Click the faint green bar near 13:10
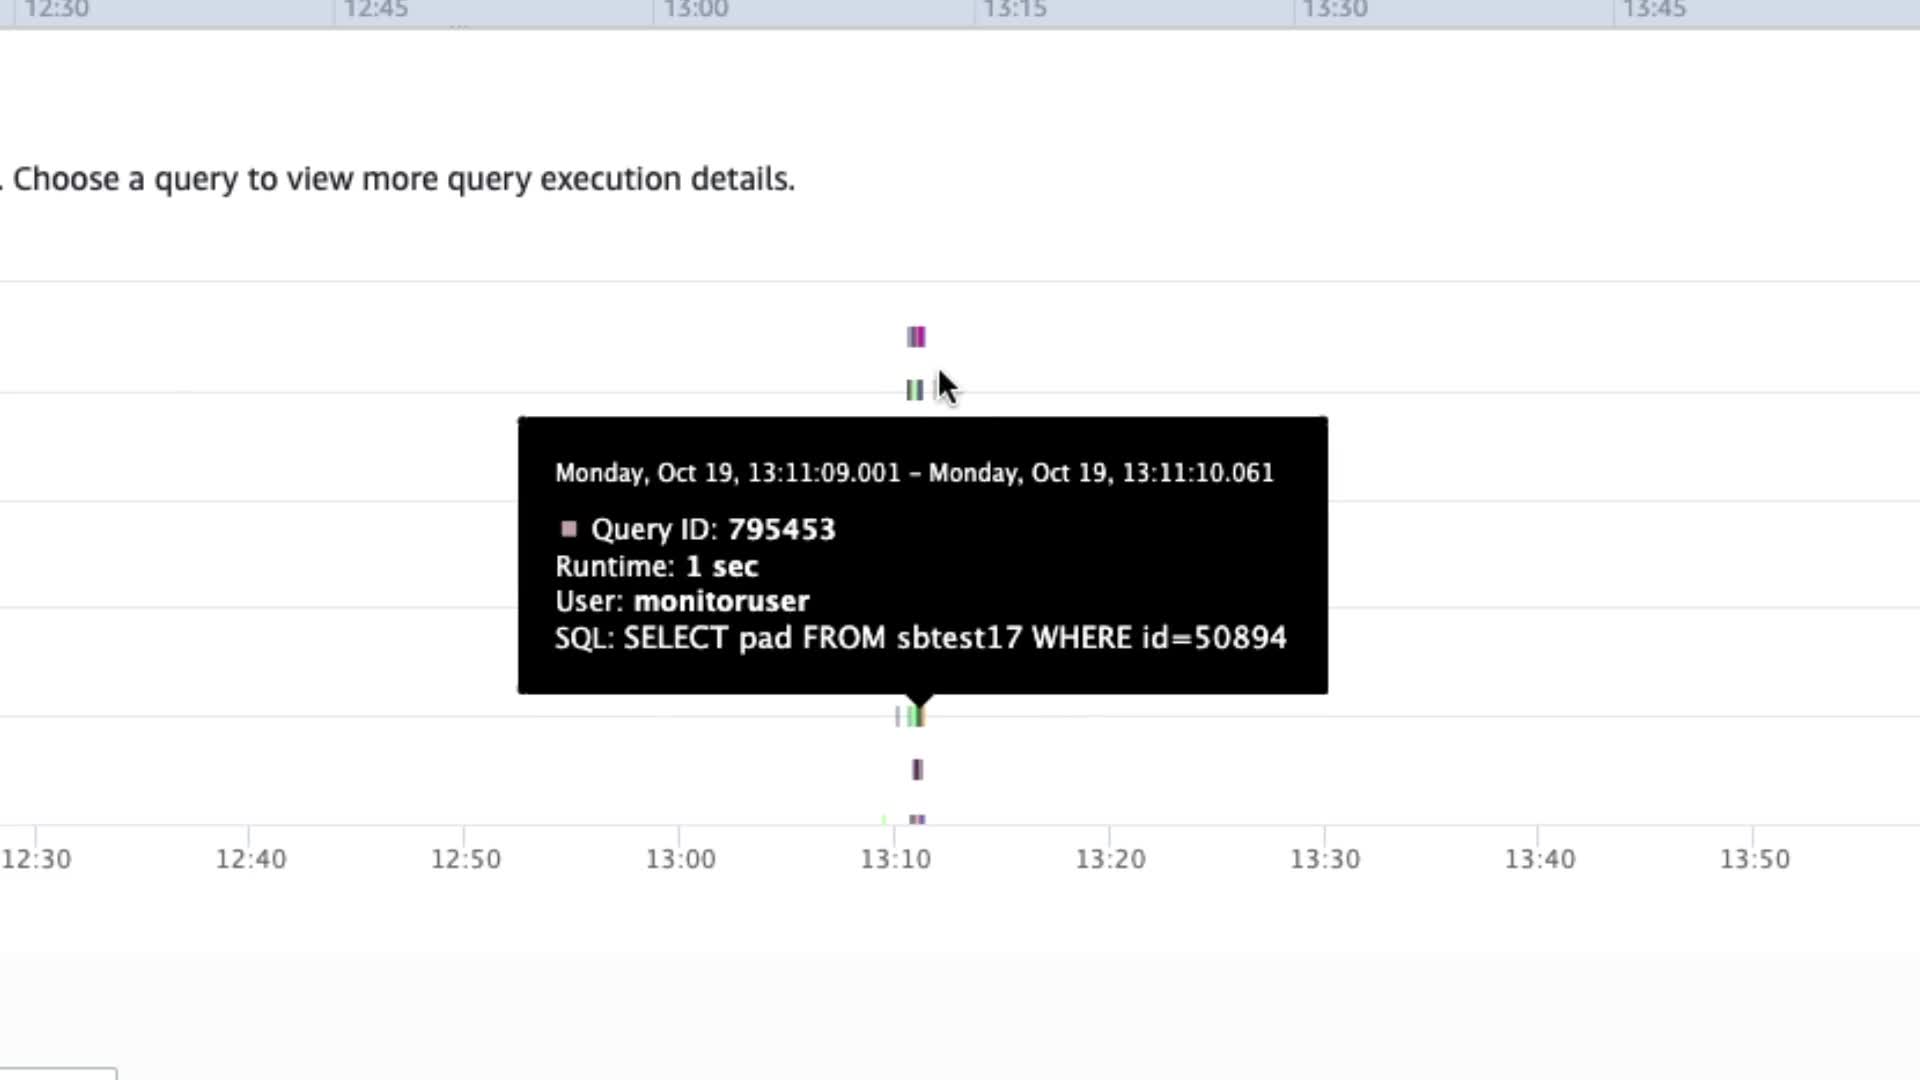The image size is (1920, 1080). [x=884, y=820]
